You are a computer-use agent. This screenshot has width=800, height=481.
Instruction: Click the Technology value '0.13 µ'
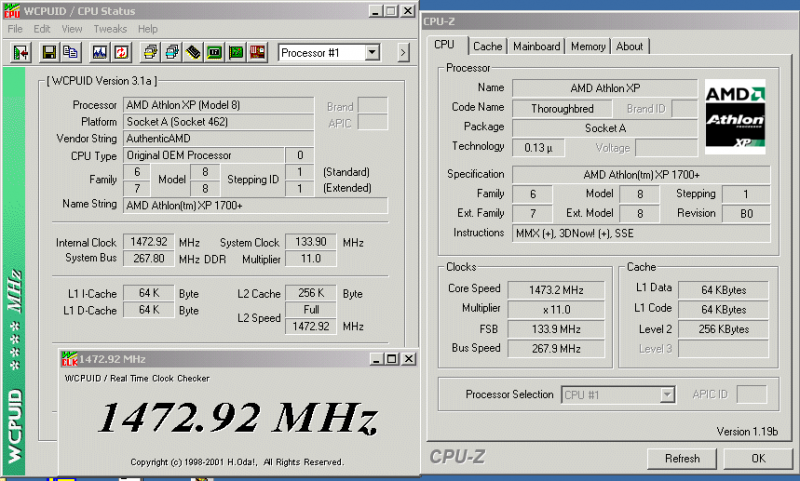538,148
